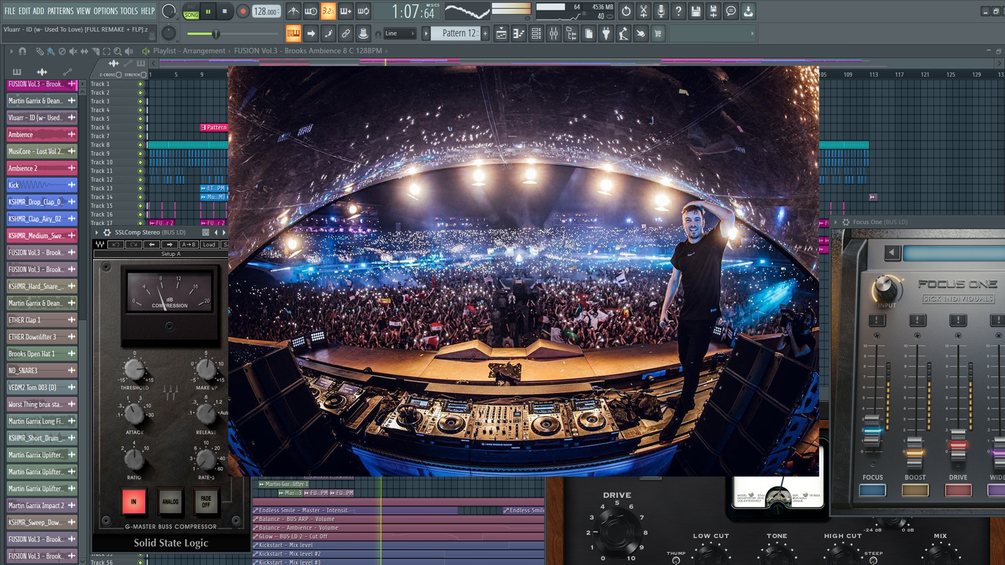The image size is (1005, 565).
Task: Toggle the Z-CROSS checkbox
Action: [x=119, y=75]
